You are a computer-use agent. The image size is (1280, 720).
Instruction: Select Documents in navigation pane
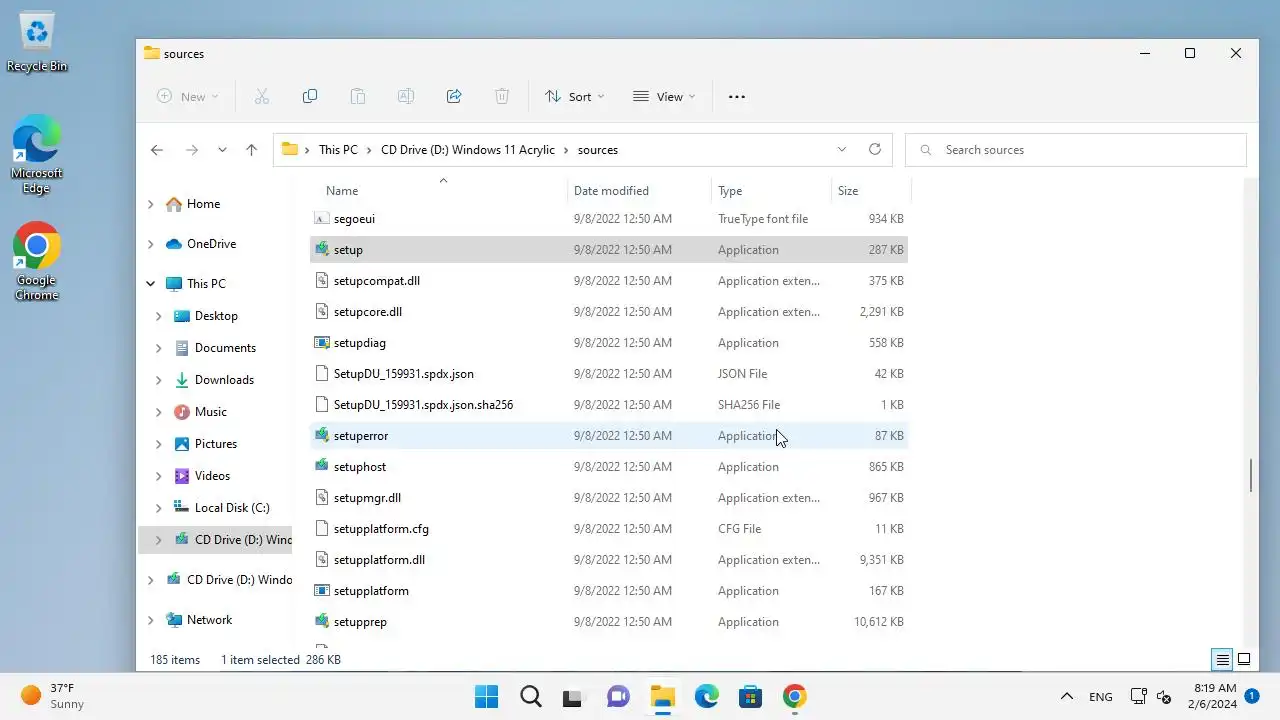coord(225,348)
